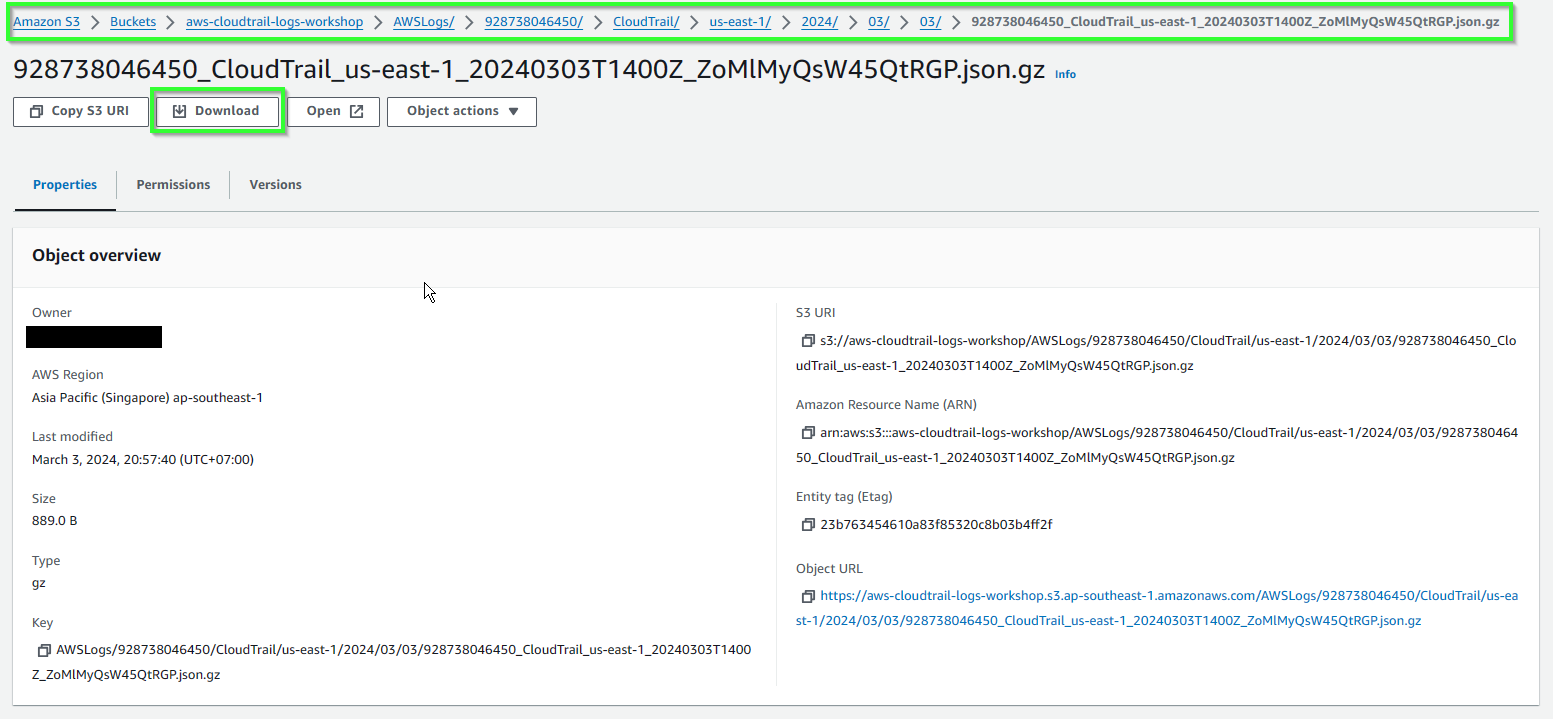Copy the Amazon Resource Name icon

point(808,433)
